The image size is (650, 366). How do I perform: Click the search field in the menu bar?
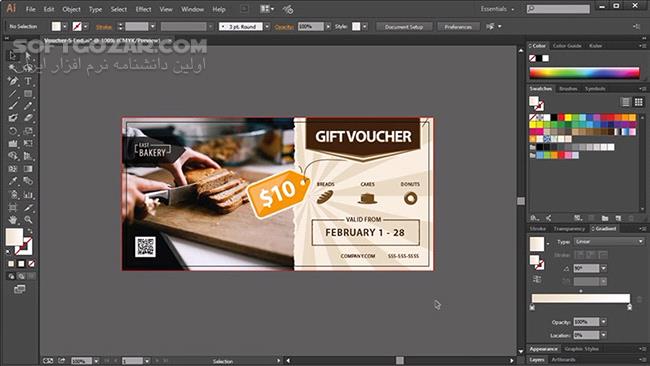(x=558, y=9)
